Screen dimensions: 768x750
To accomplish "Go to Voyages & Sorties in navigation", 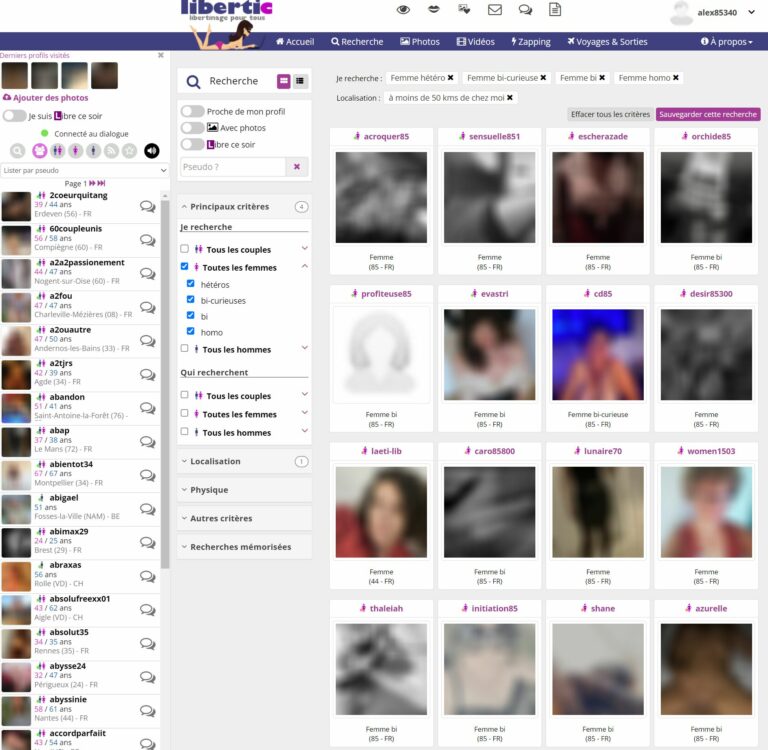I will click(606, 42).
